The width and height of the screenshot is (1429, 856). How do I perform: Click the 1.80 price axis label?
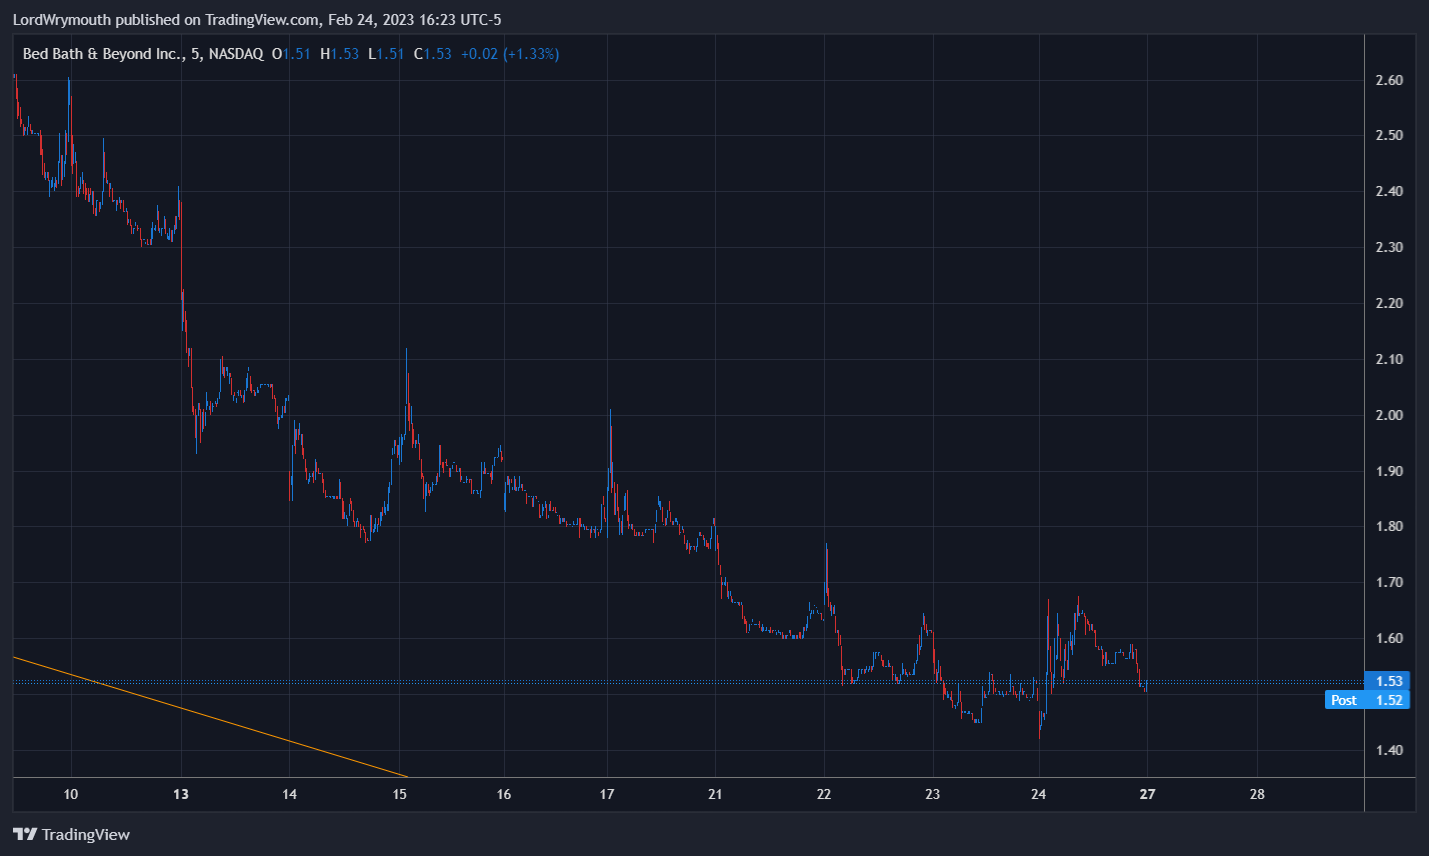[x=1389, y=526]
